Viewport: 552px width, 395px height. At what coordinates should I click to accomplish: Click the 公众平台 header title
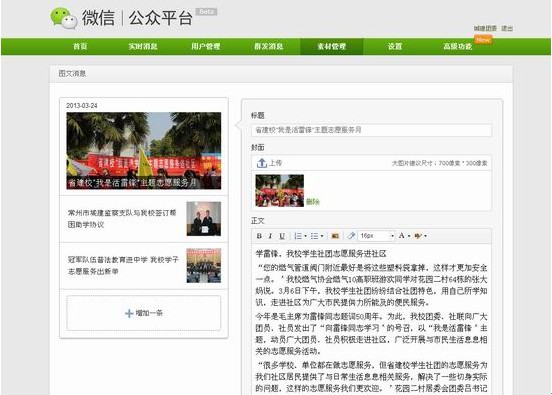coord(161,18)
